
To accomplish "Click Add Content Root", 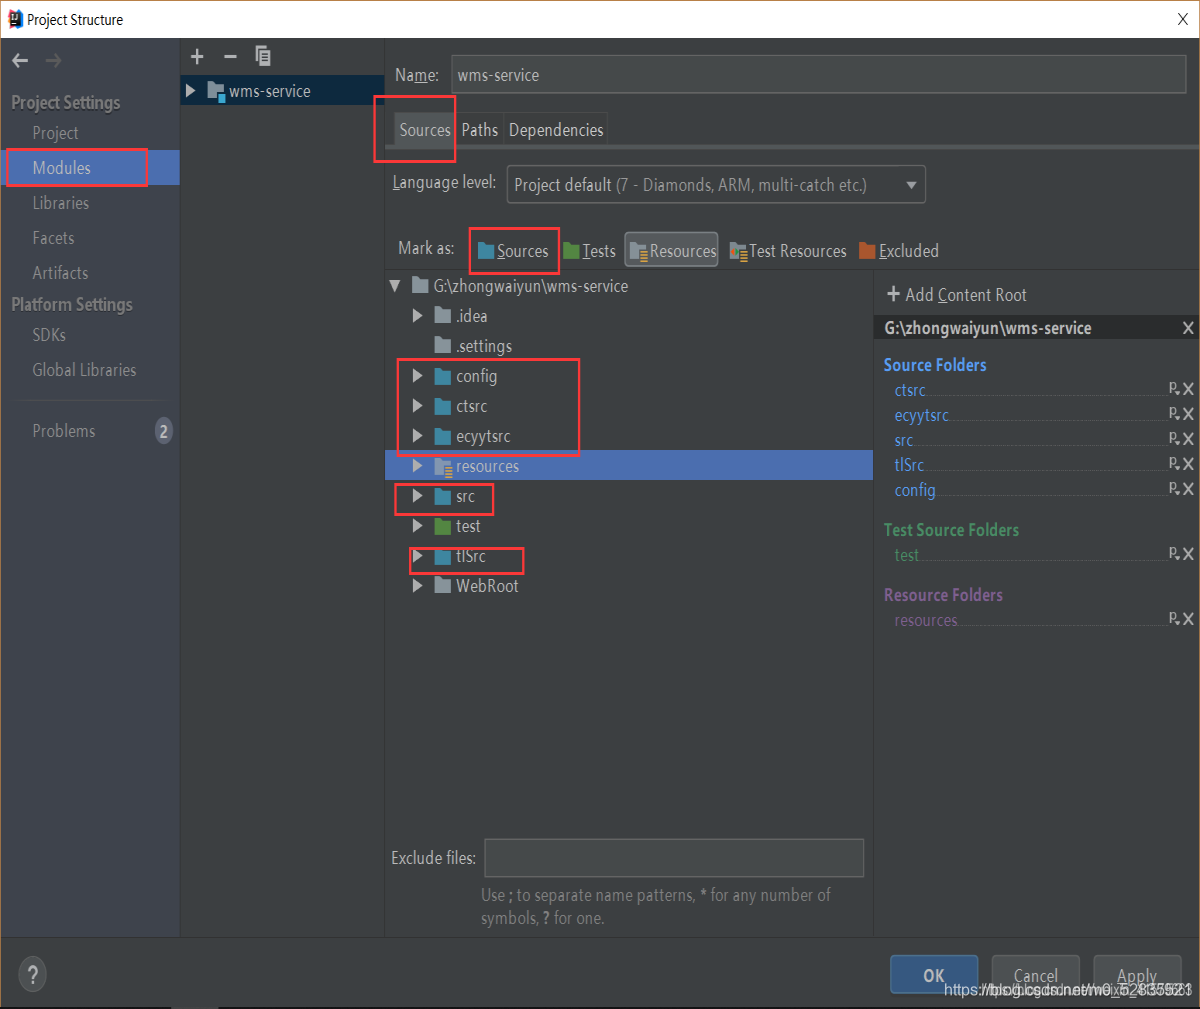I will tap(957, 295).
